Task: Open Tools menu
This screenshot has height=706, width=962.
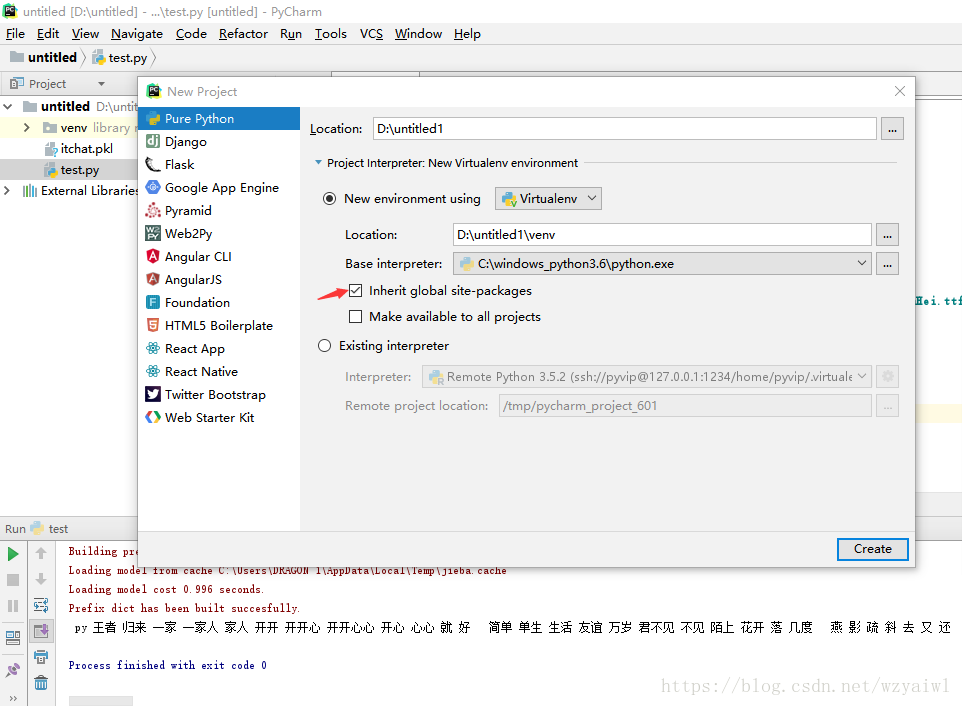Action: pyautogui.click(x=331, y=34)
